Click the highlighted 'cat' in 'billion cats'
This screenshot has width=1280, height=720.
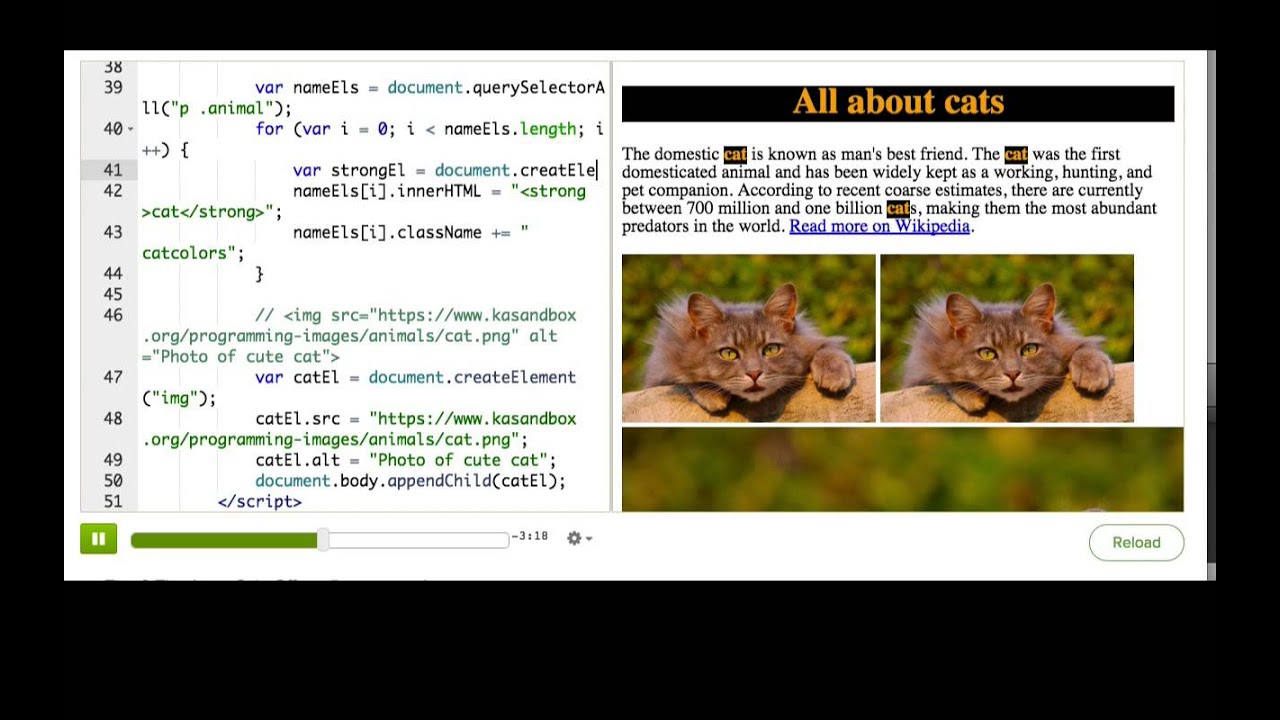pyautogui.click(x=898, y=208)
